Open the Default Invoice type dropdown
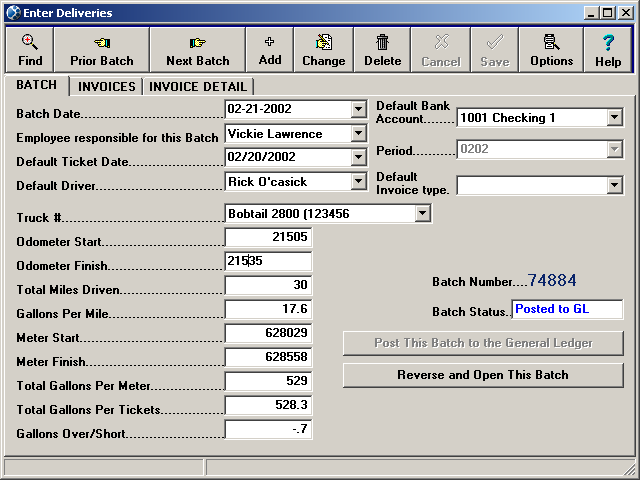 coord(614,186)
